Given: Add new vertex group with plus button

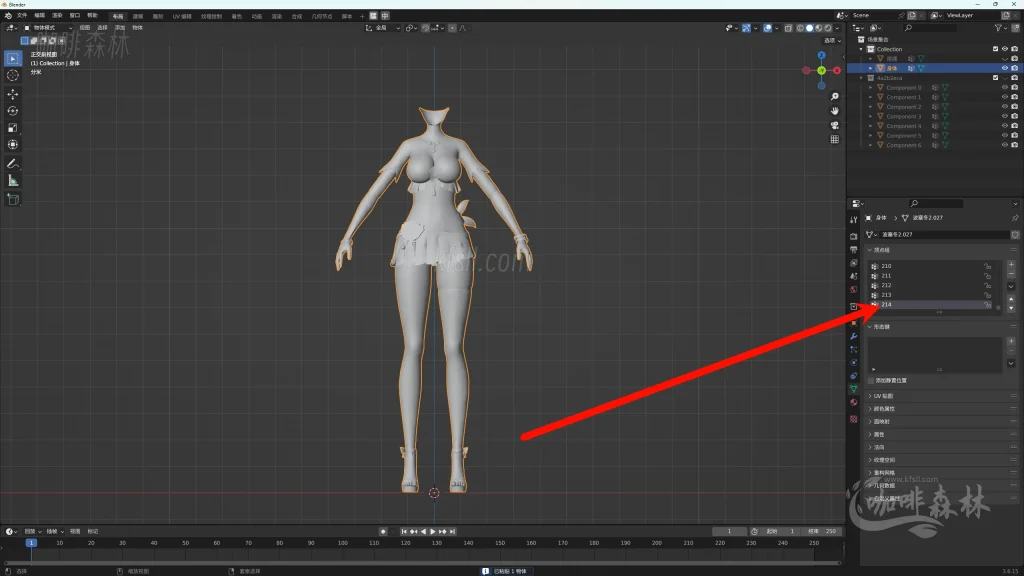Looking at the screenshot, I should point(1011,264).
